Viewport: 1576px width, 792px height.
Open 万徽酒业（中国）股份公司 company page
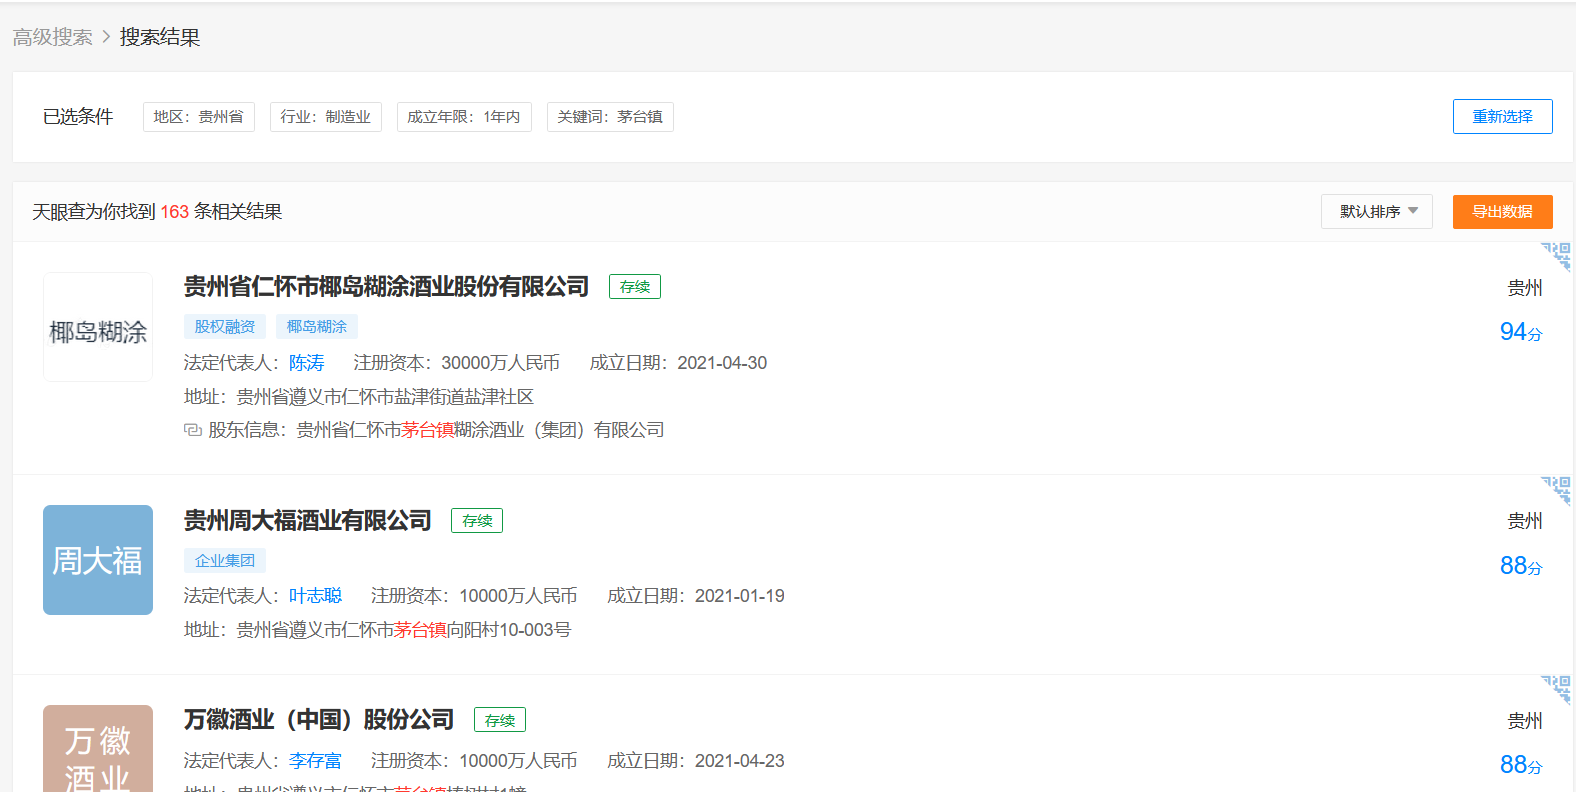point(318,720)
